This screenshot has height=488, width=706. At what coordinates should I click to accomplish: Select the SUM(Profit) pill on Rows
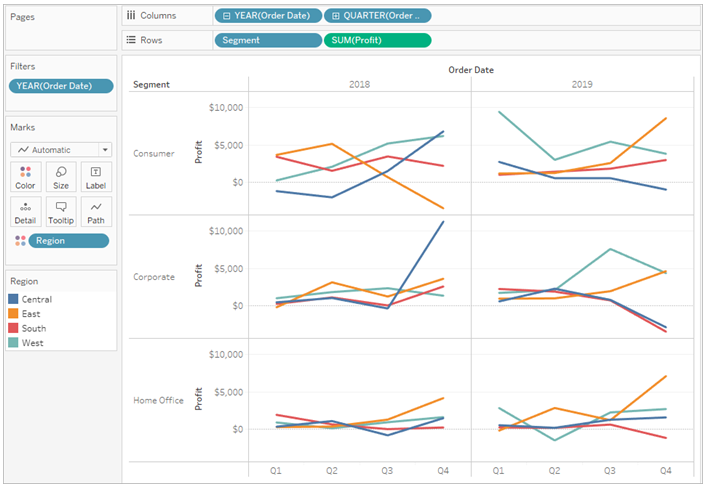click(376, 40)
